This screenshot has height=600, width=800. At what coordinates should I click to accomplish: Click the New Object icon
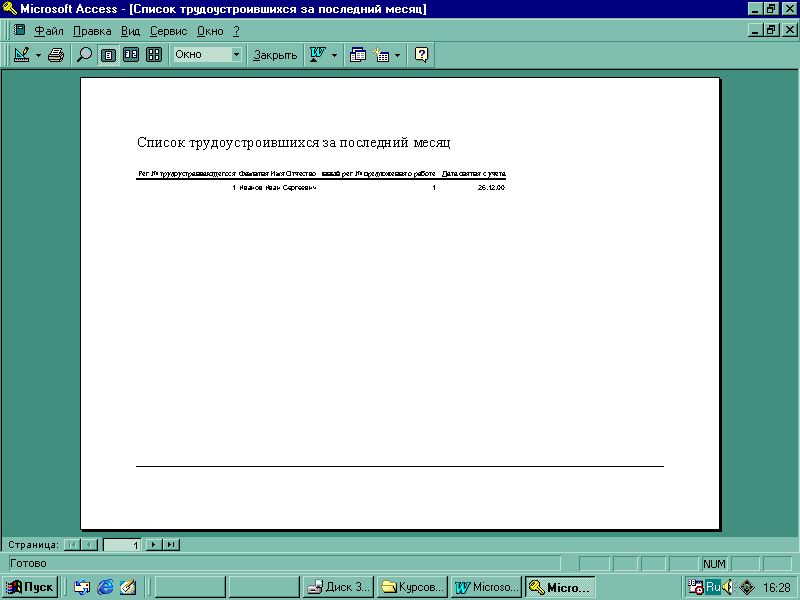pos(382,55)
